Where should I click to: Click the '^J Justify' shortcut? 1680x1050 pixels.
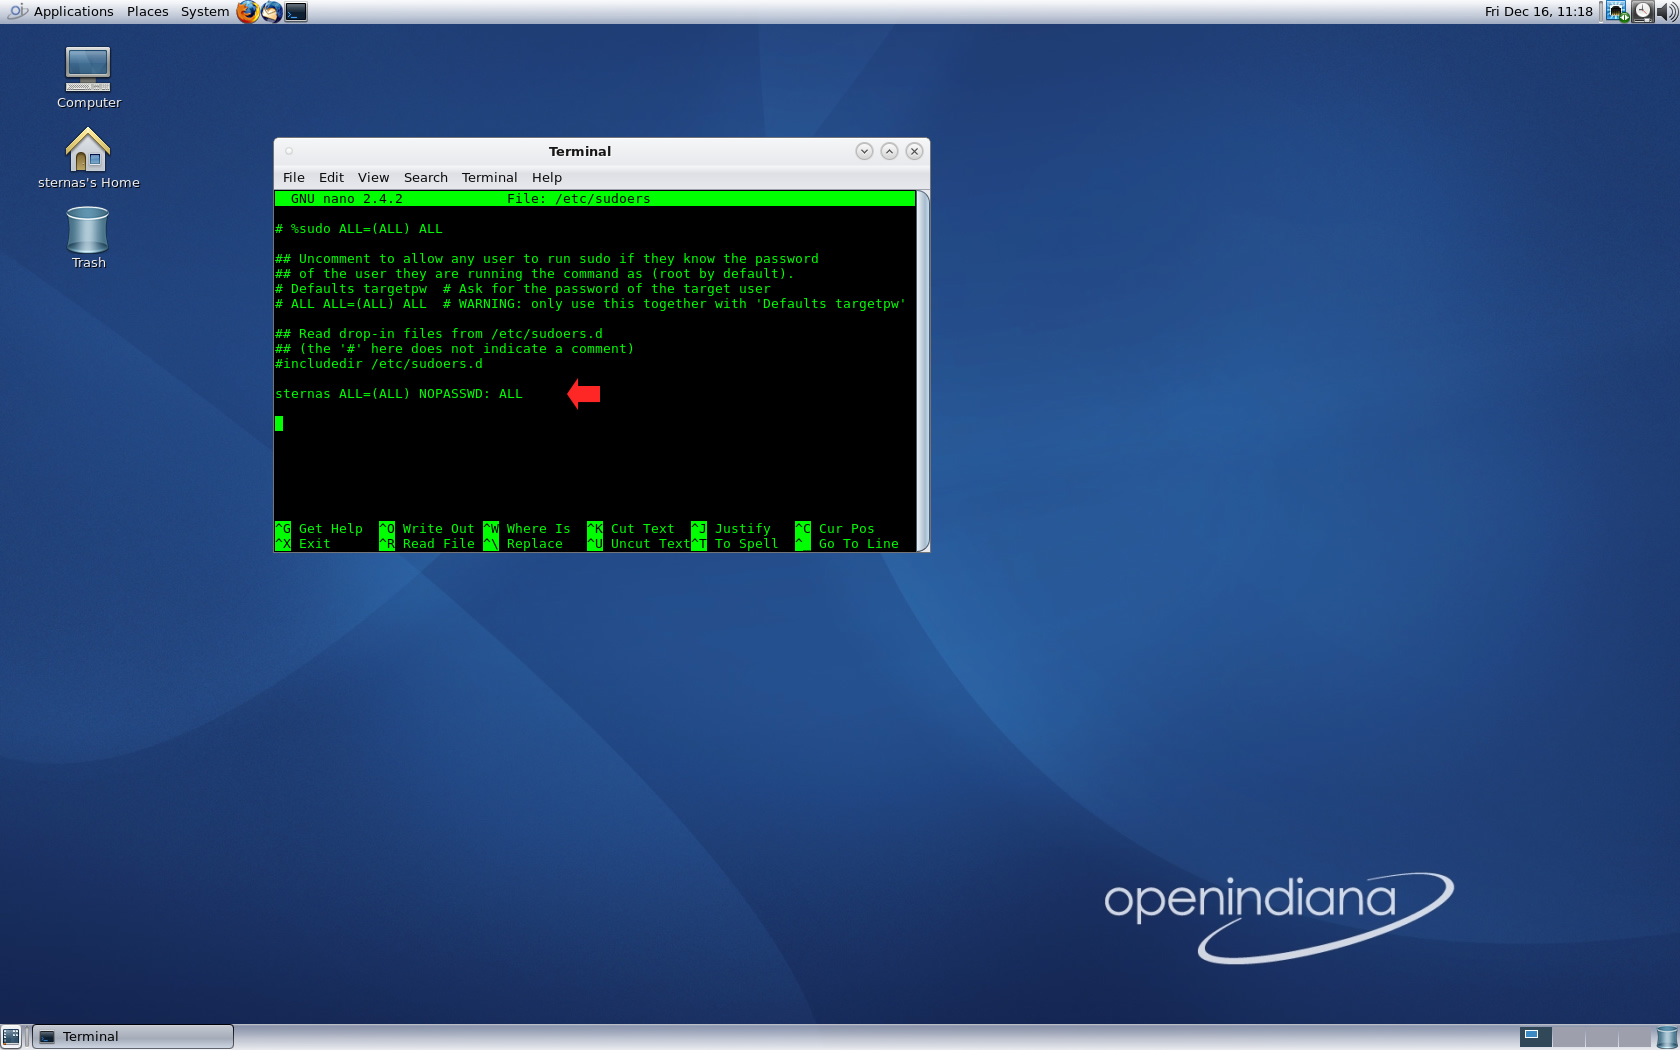pos(731,529)
